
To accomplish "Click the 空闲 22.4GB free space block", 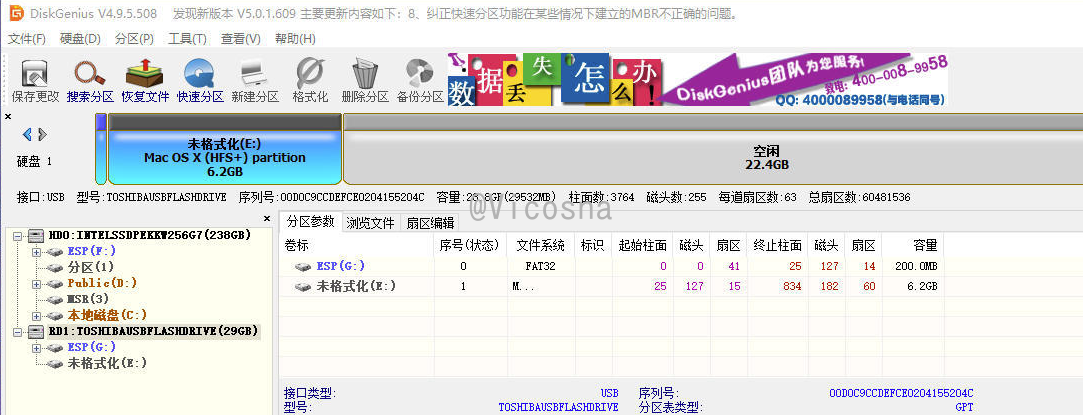I will [x=713, y=149].
